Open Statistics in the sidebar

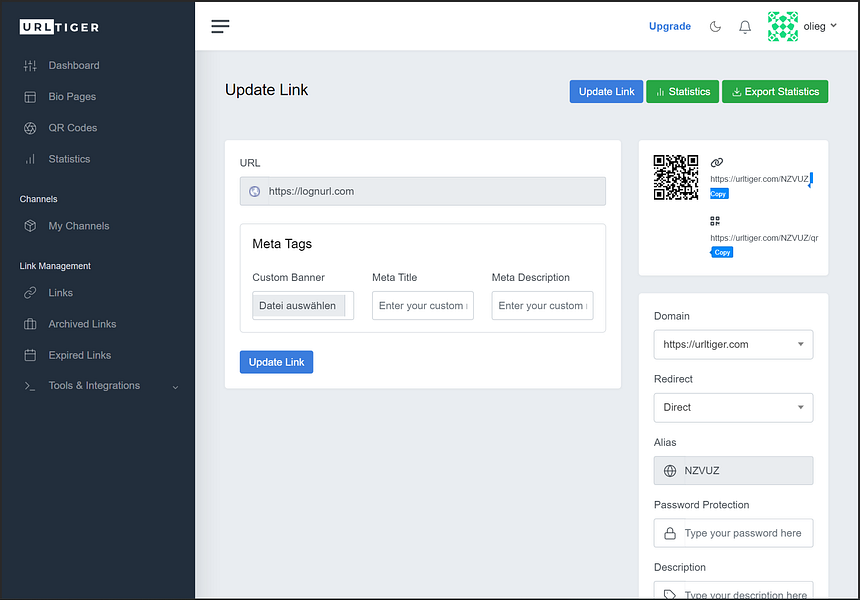point(69,159)
